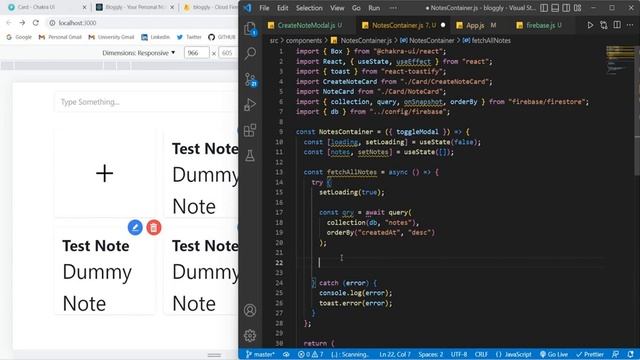Switch to the CreateNoteModal.js editor tab
The height and width of the screenshot is (360, 640).
click(x=305, y=25)
